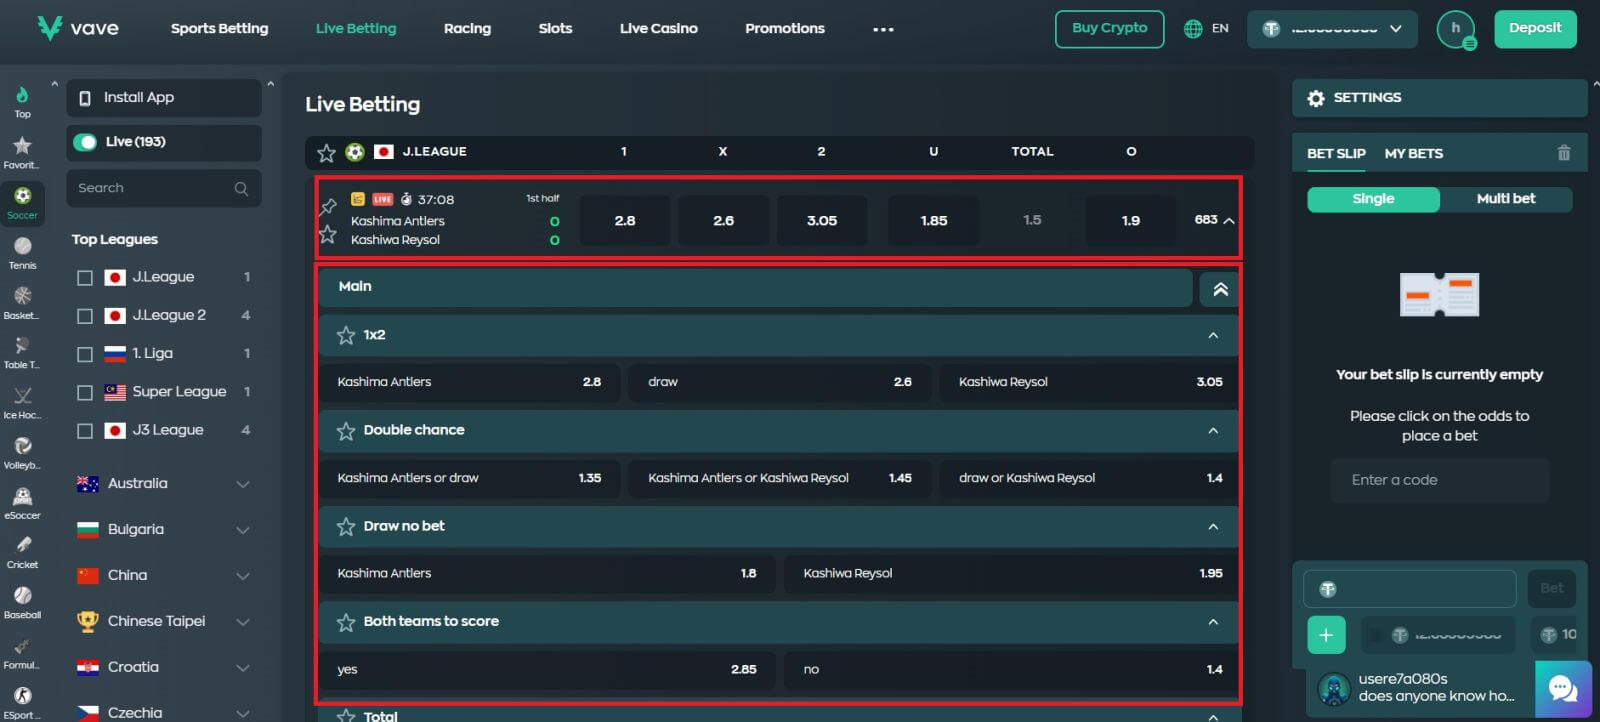Open Live Casino from top menu
This screenshot has width=1600, height=722.
click(658, 29)
